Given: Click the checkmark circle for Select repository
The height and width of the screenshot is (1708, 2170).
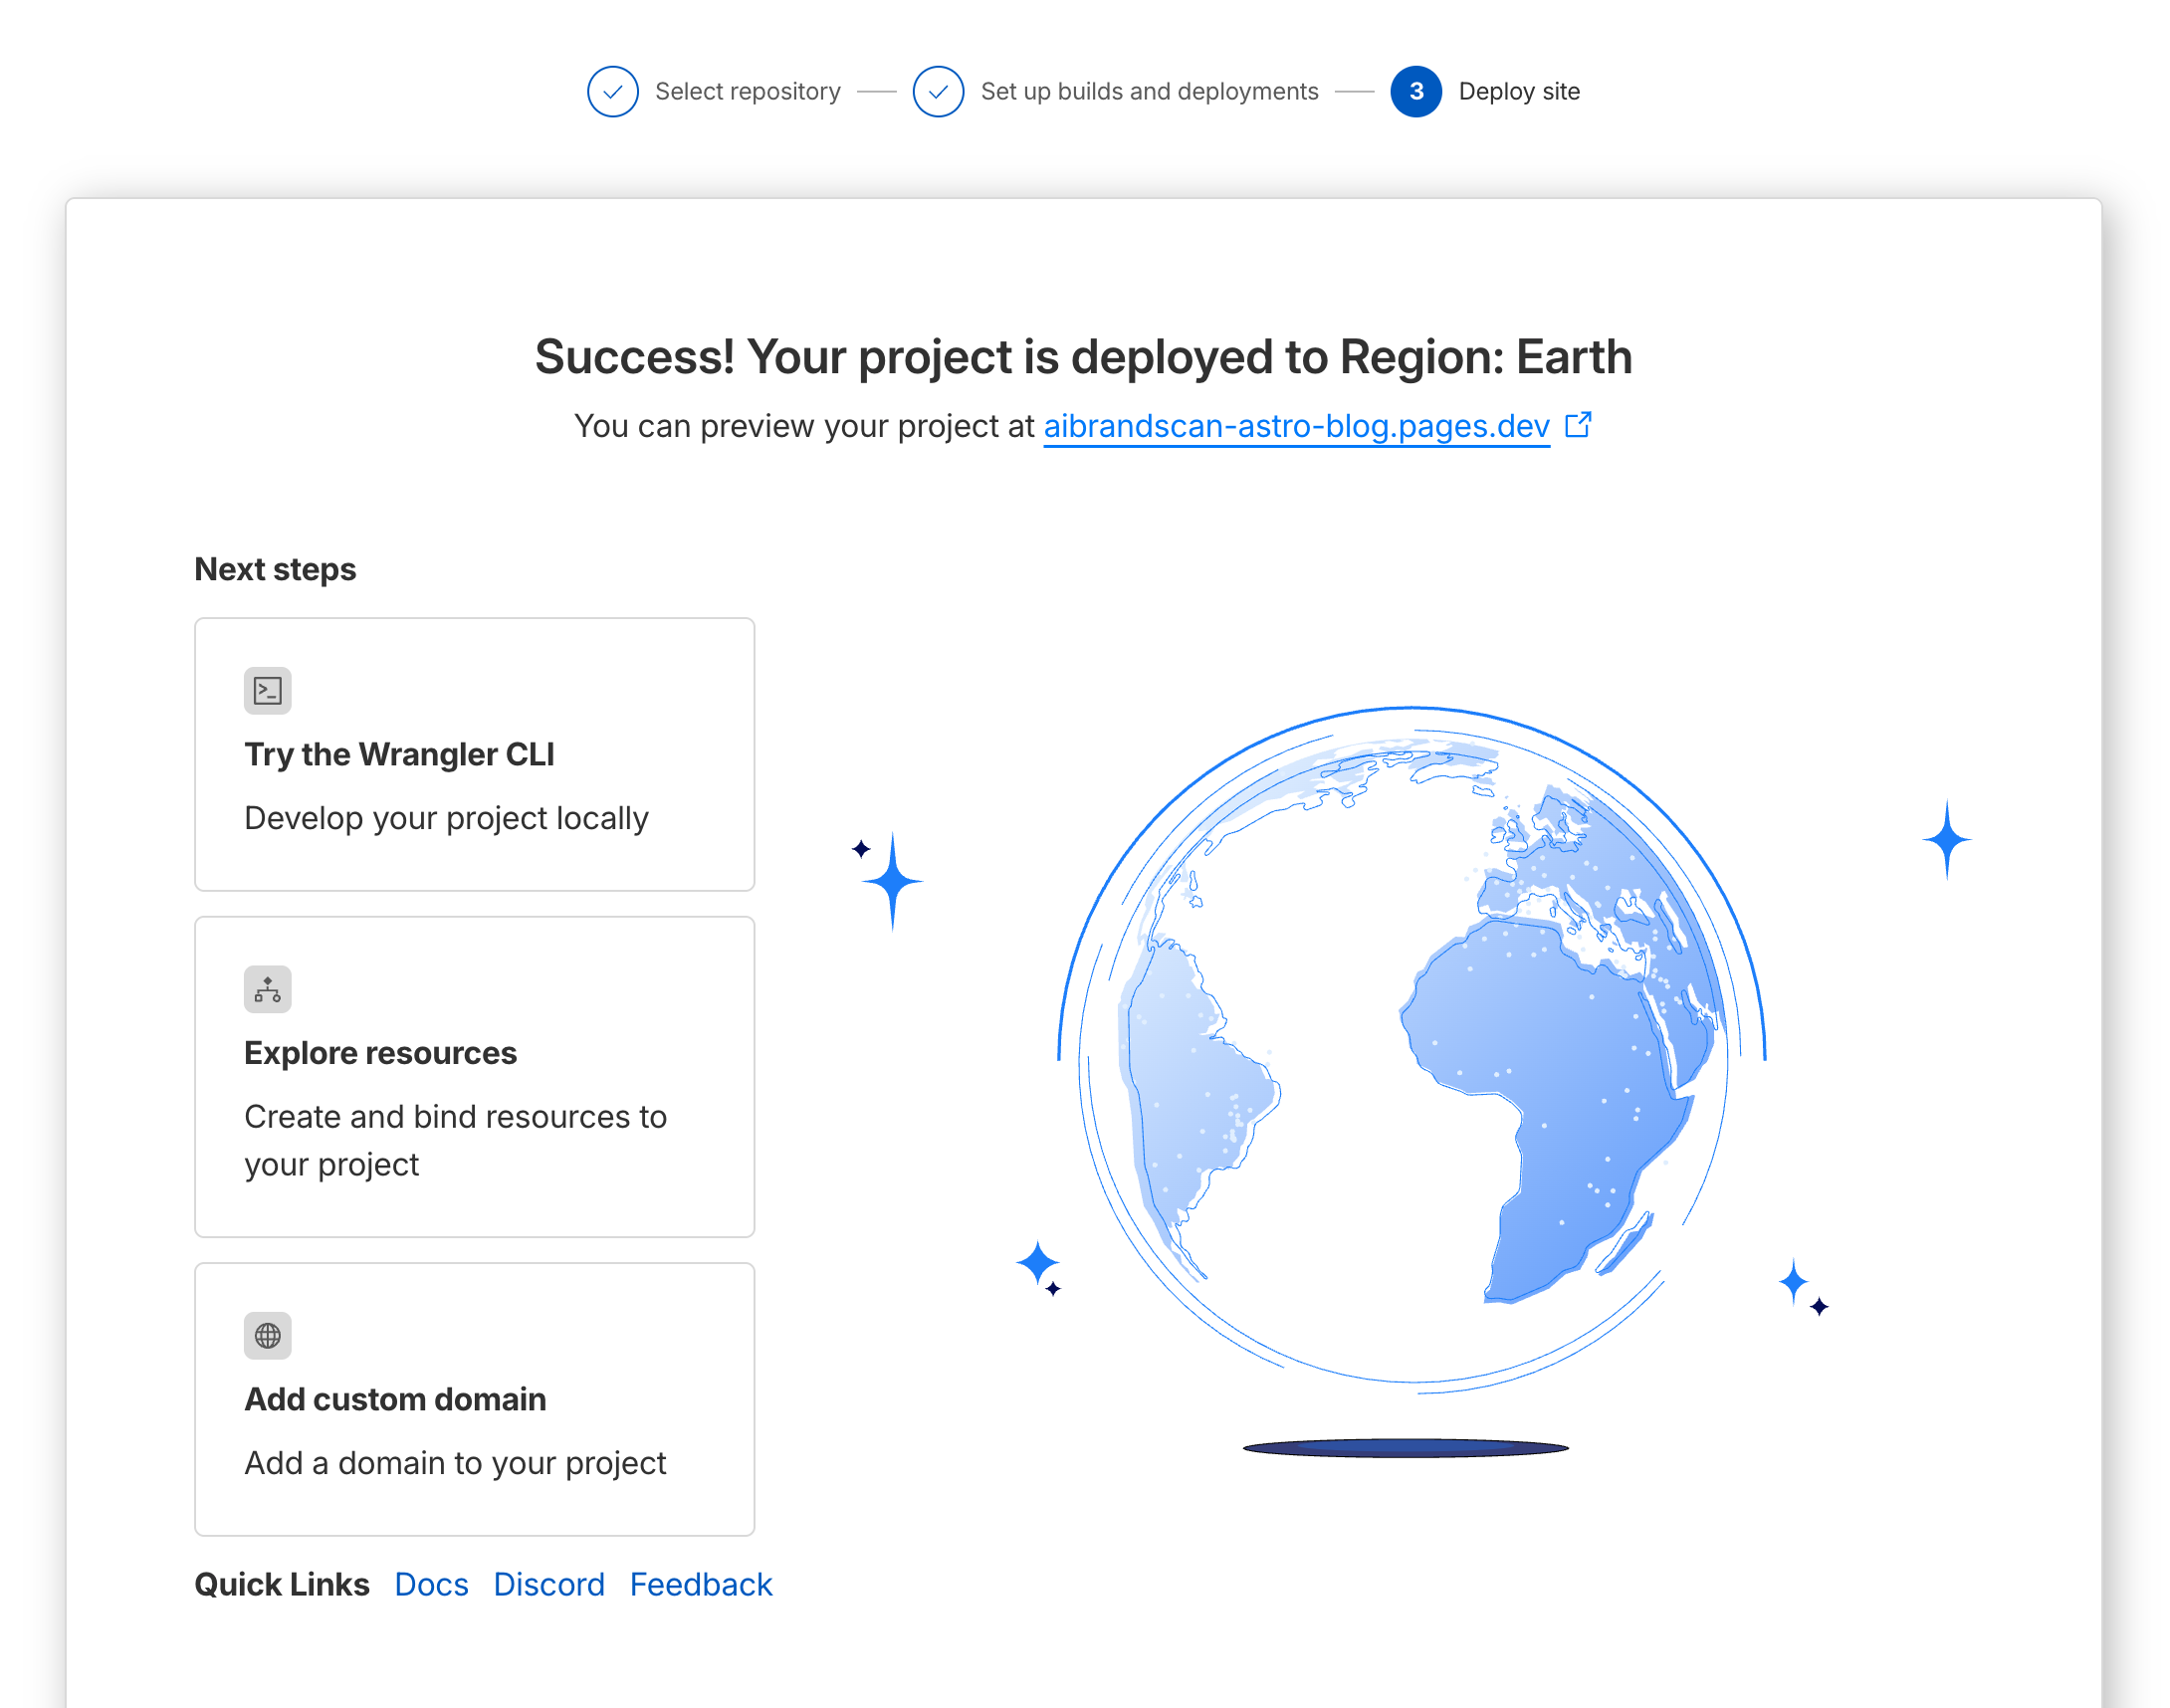Looking at the screenshot, I should point(612,92).
